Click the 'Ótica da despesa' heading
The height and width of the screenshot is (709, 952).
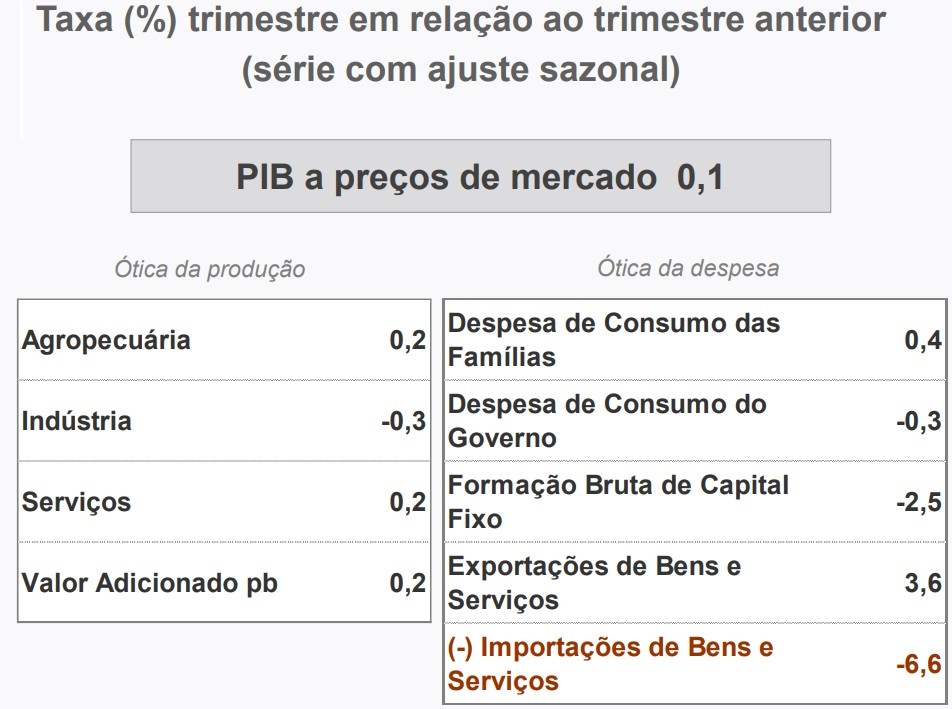pos(688,268)
